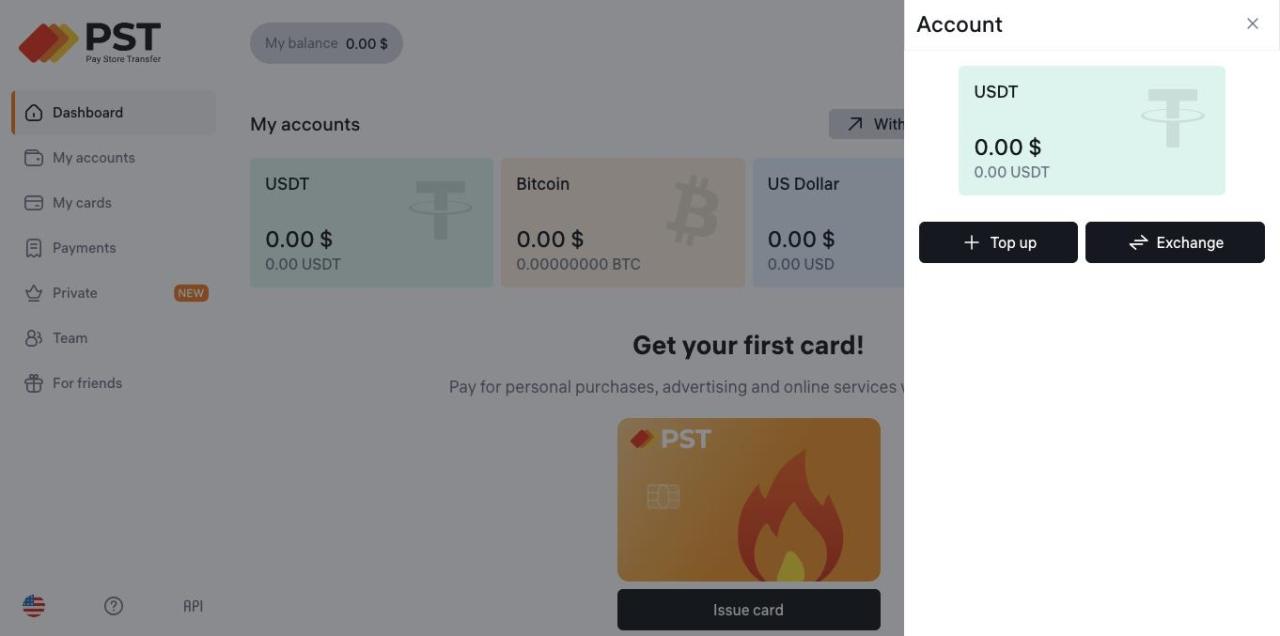Open the API link in sidebar
The image size is (1280, 636).
(x=193, y=606)
